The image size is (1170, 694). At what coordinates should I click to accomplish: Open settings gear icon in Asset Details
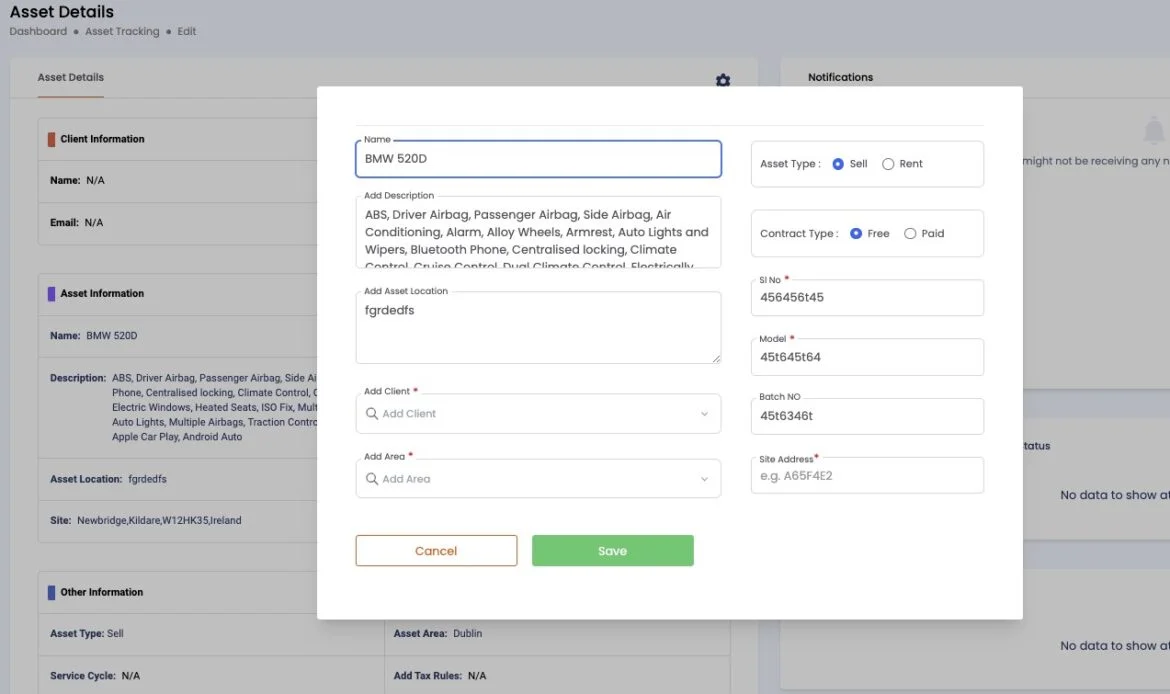coord(723,80)
